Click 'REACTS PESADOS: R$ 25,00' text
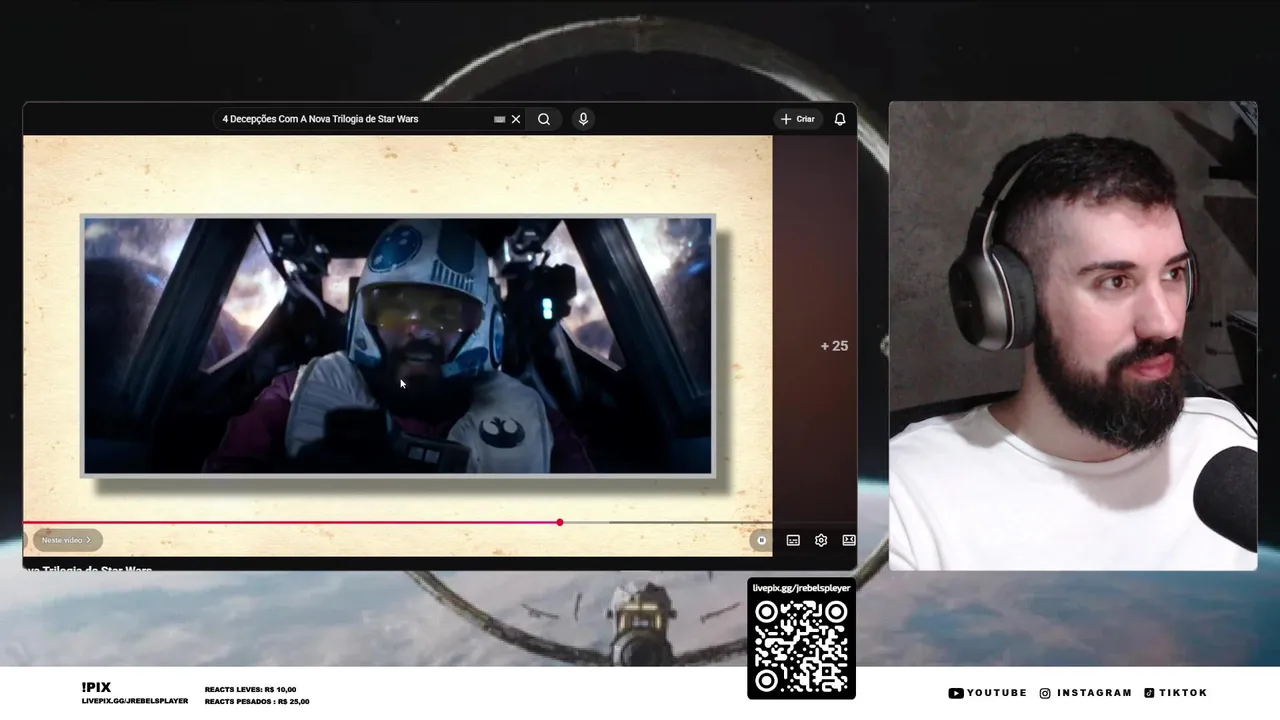Viewport: 1280px width, 720px height. [257, 702]
